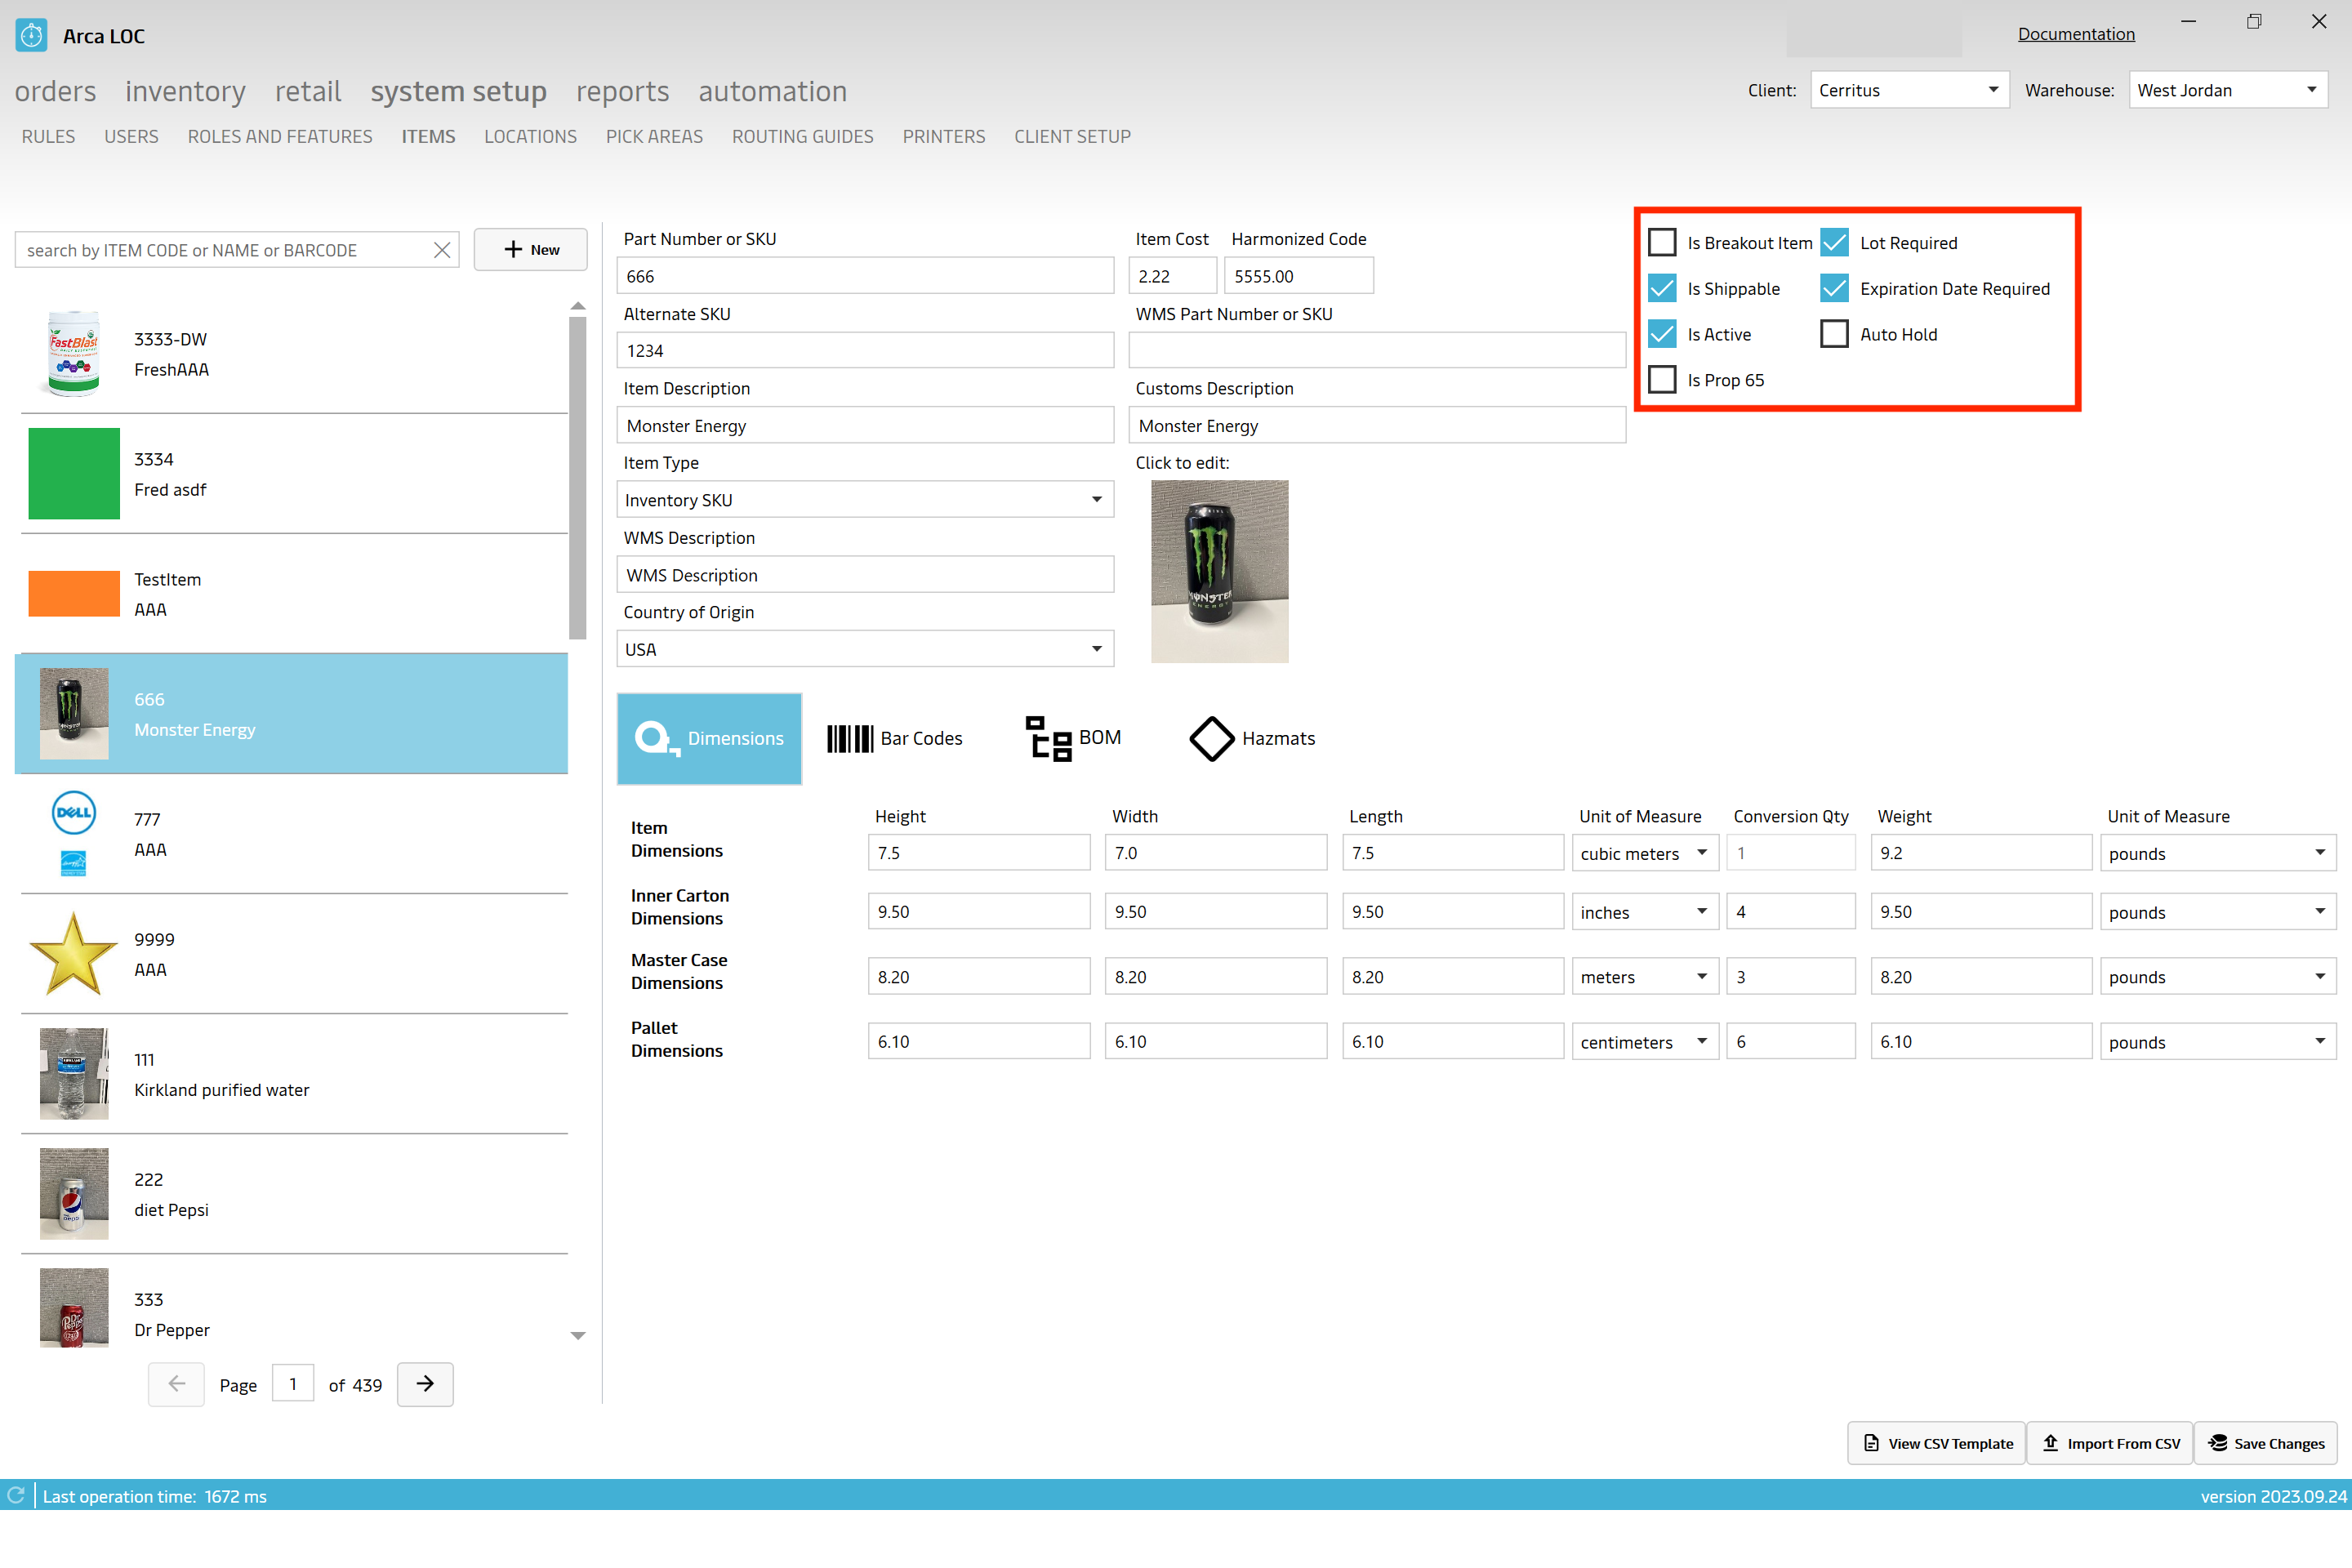Enable Is Prop 65 checkbox

point(1662,380)
